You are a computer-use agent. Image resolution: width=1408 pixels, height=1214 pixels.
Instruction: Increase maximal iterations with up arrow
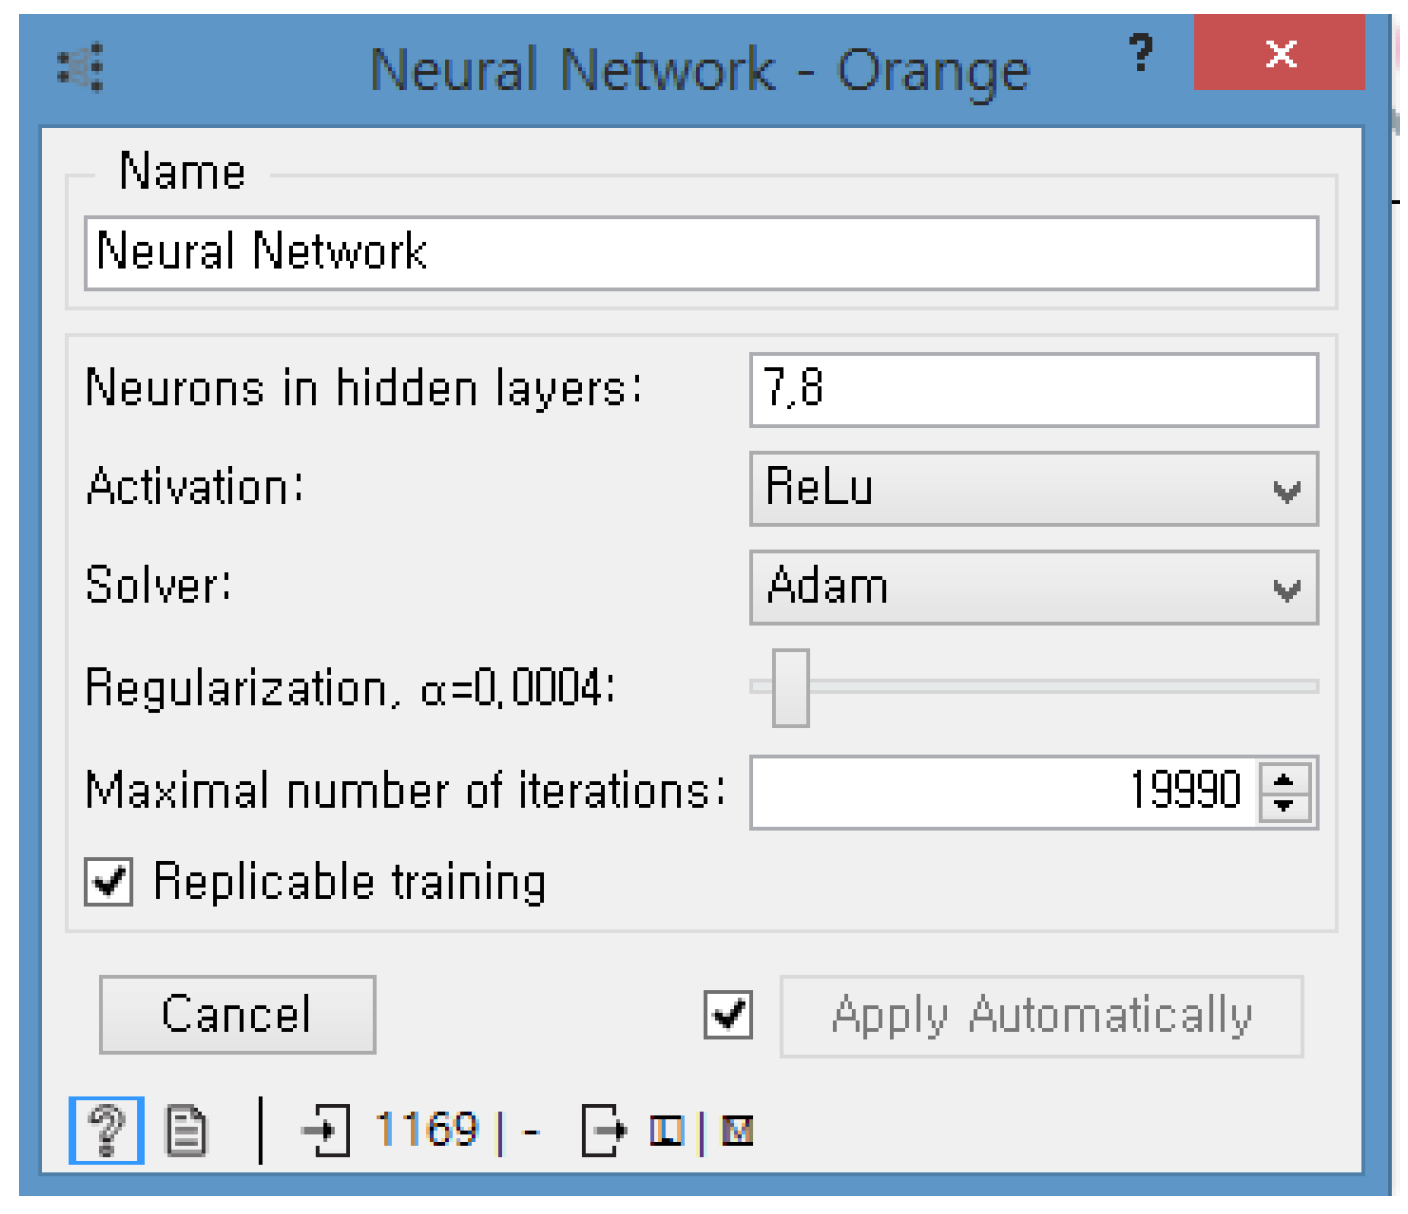[x=1285, y=778]
